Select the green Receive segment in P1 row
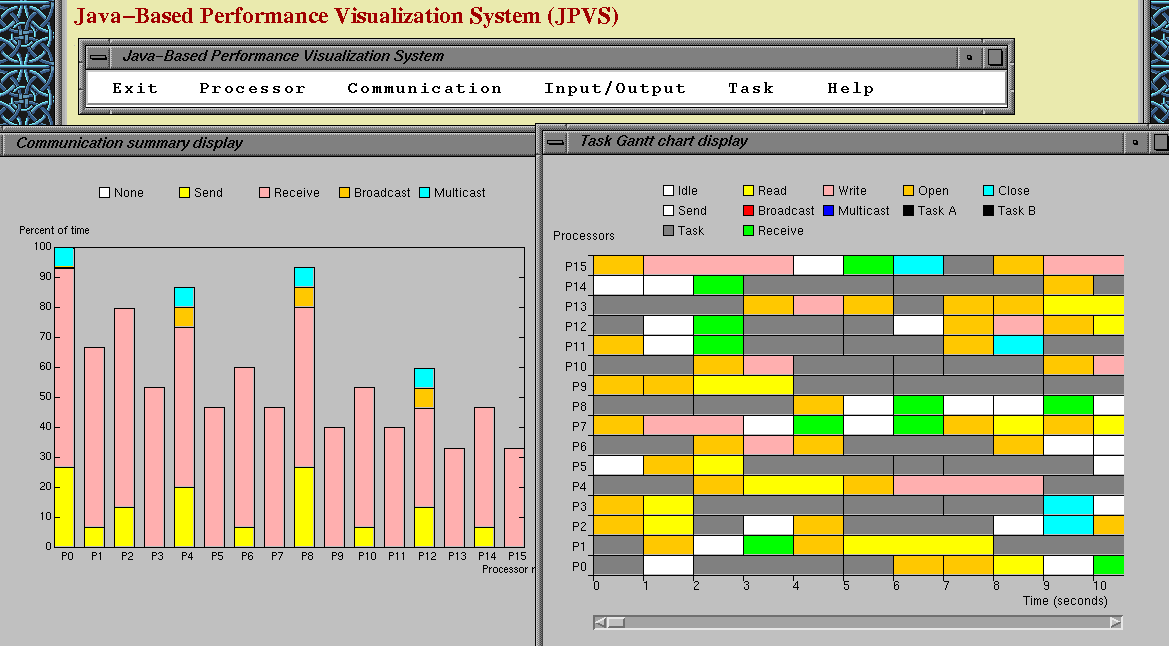1169x646 pixels. tap(769, 546)
